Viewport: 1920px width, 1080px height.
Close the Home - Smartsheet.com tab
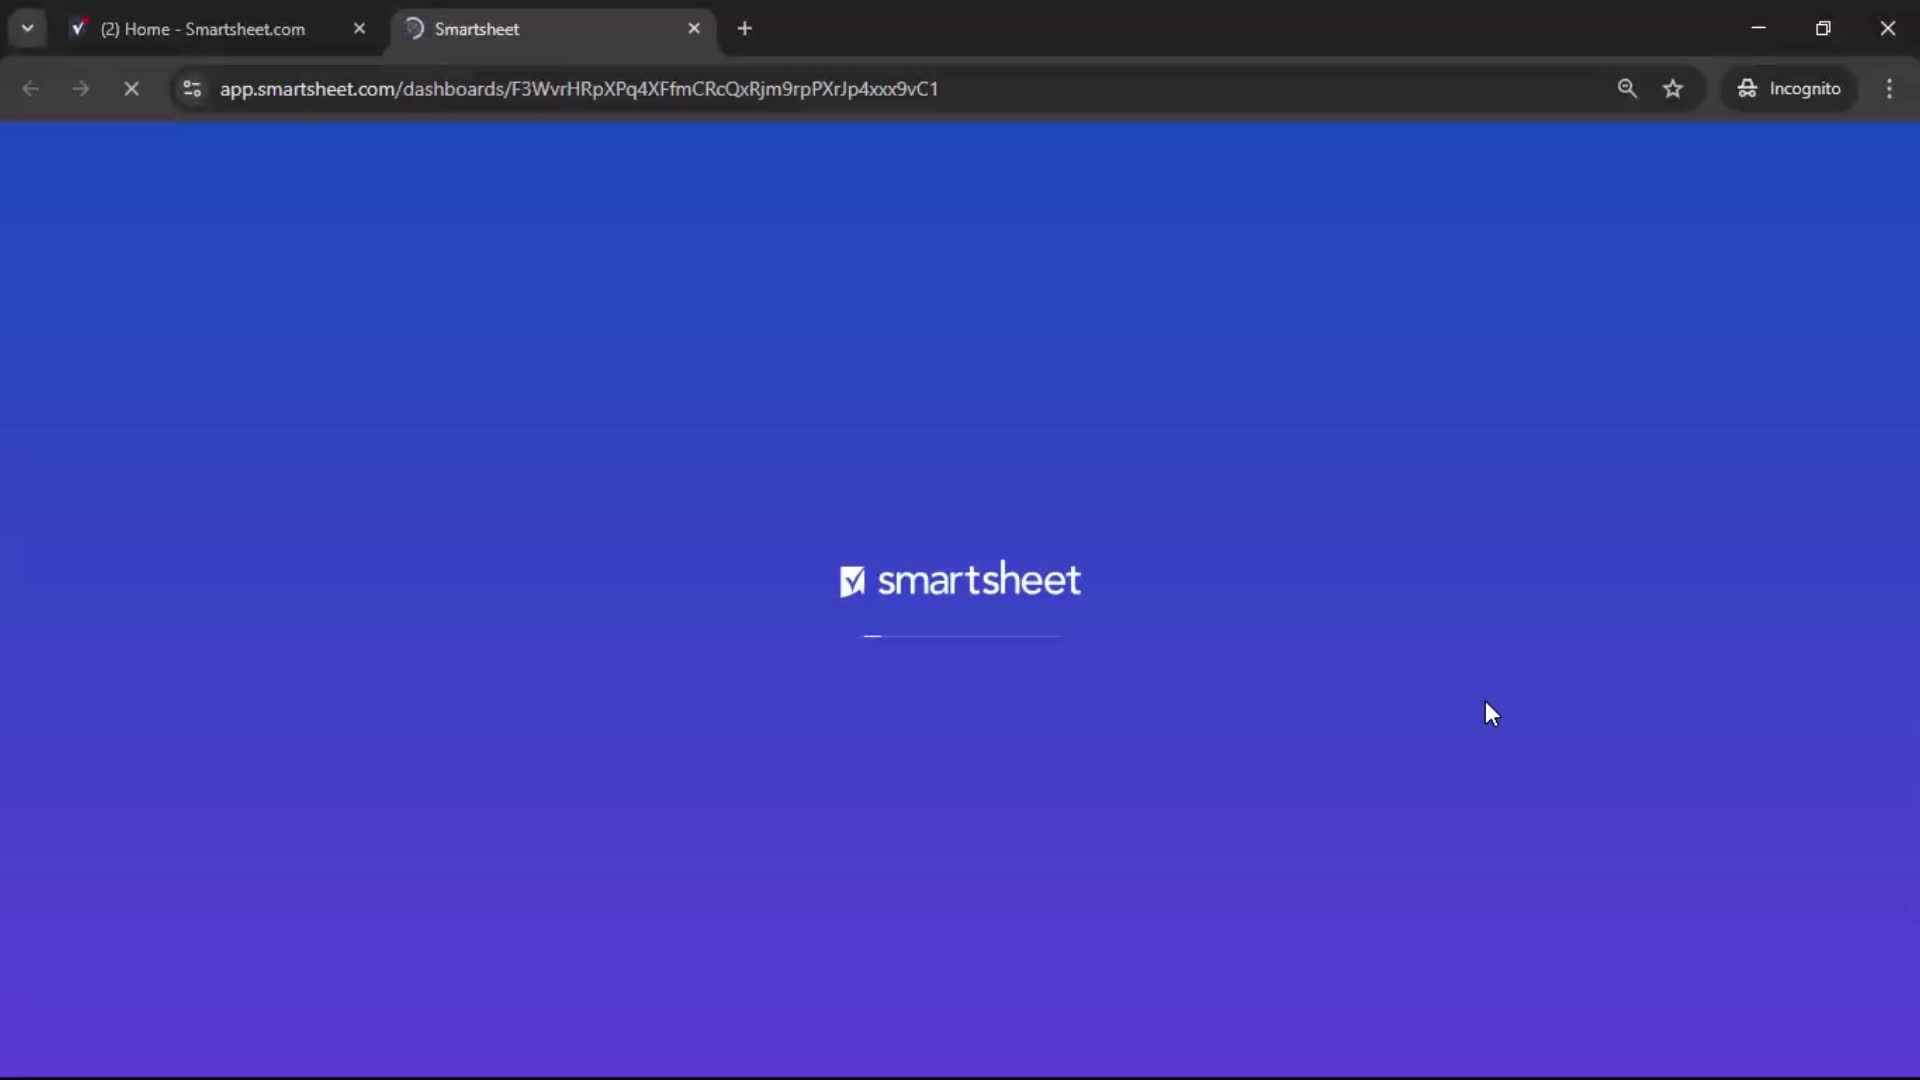click(x=360, y=28)
